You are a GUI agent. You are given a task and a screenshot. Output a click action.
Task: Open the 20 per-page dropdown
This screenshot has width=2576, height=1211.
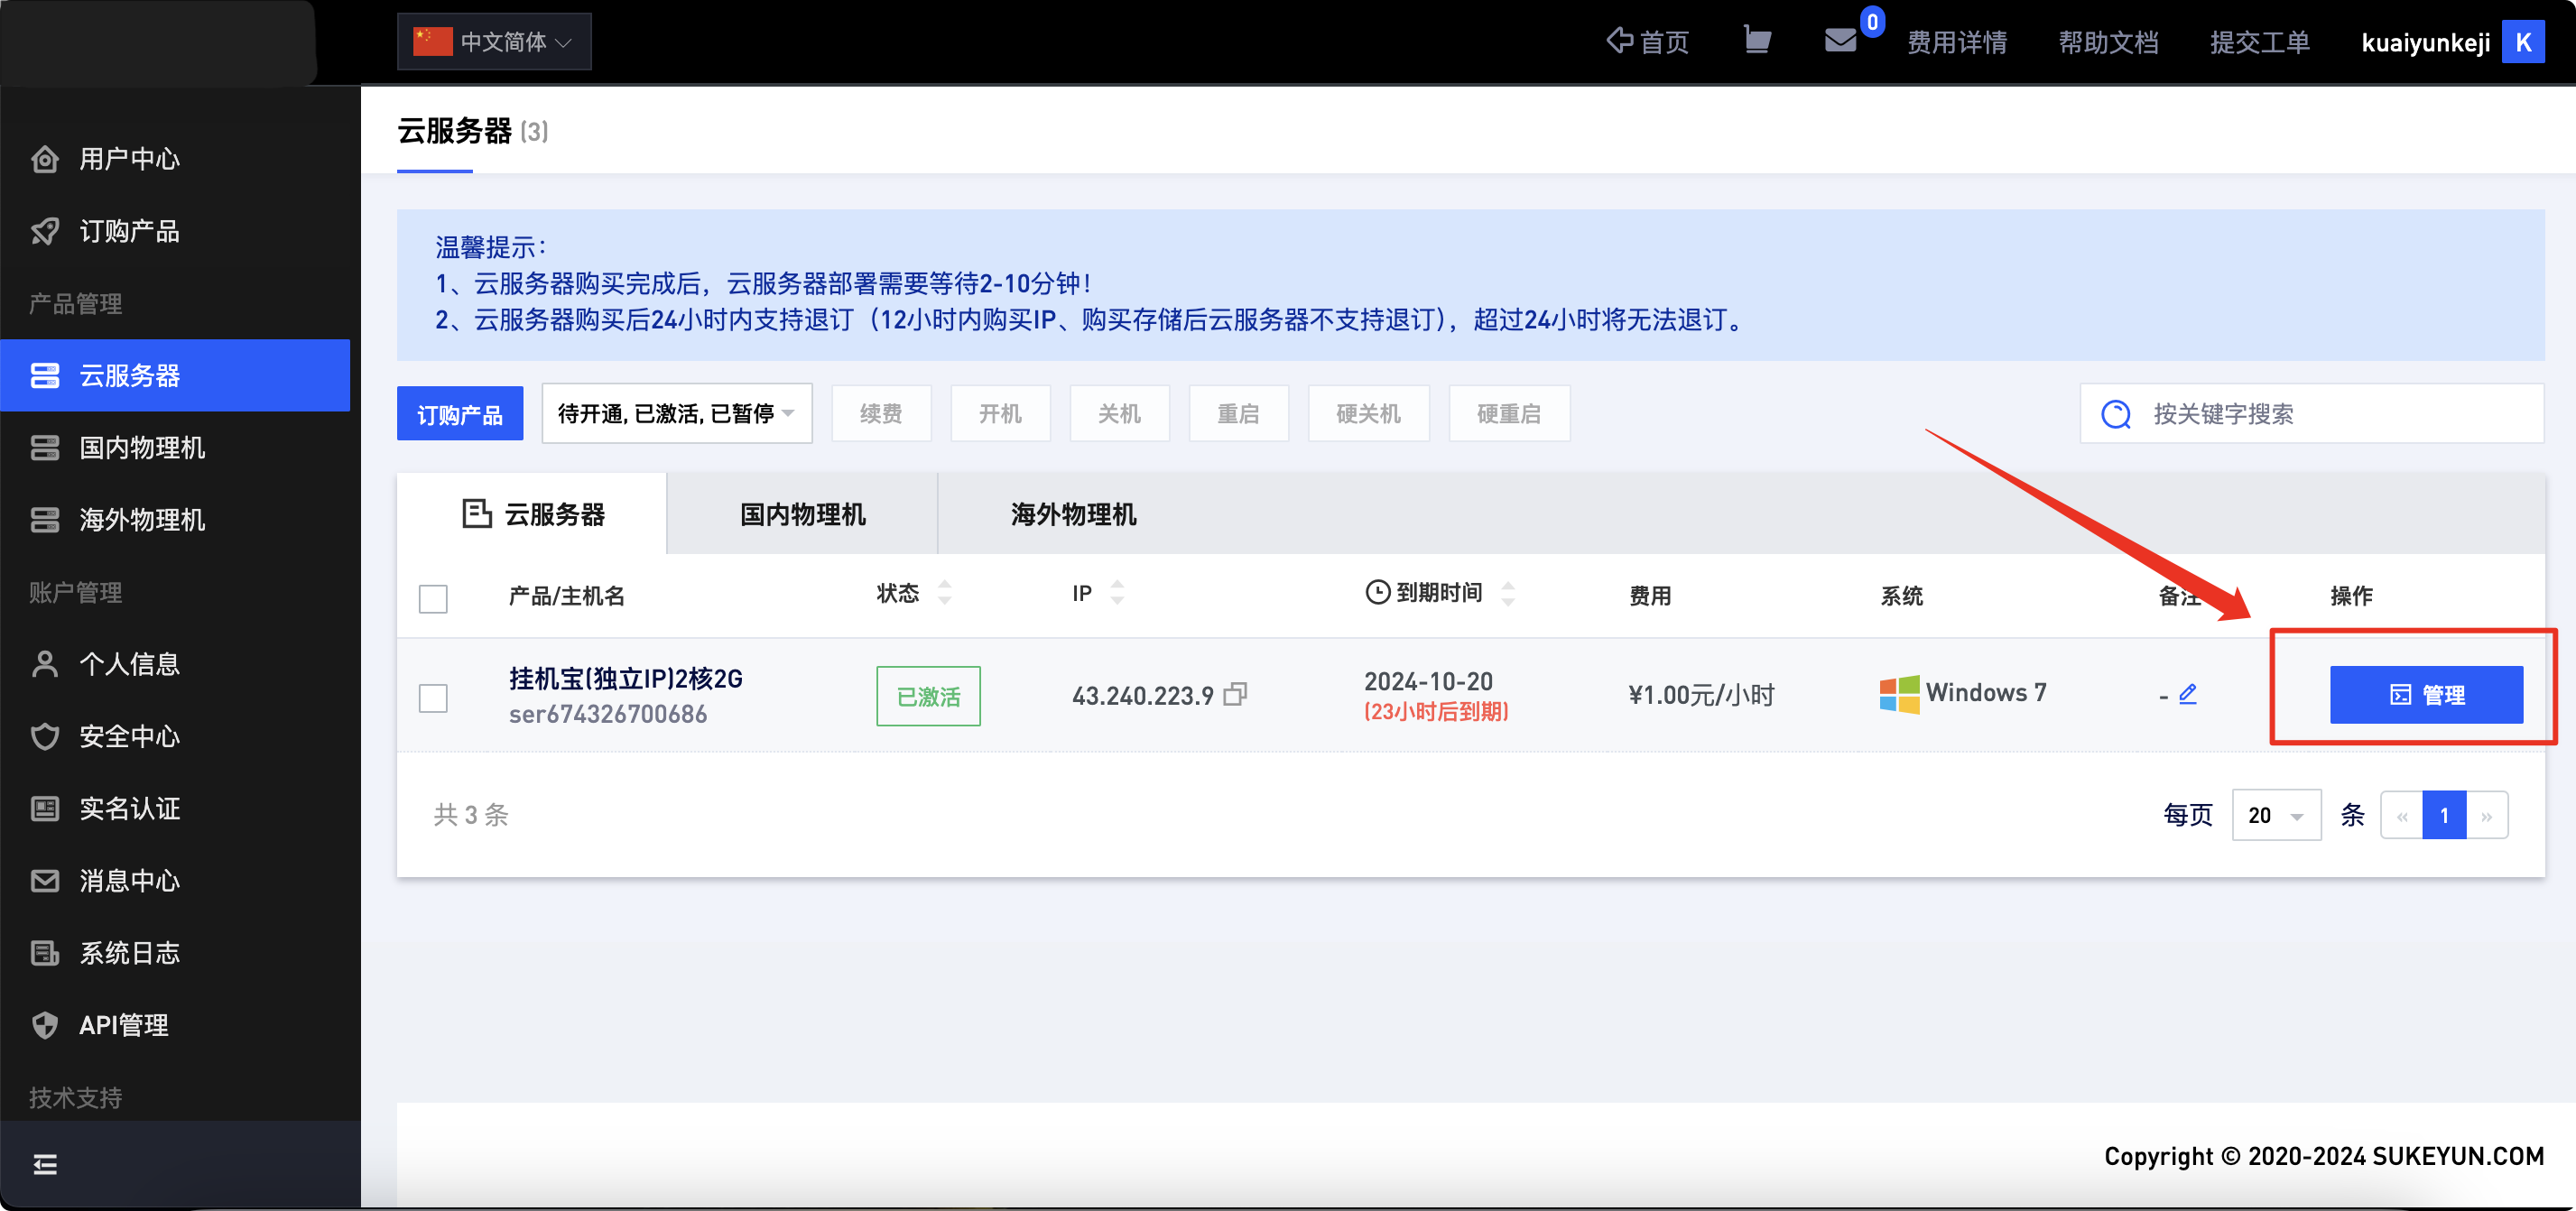[2275, 816]
